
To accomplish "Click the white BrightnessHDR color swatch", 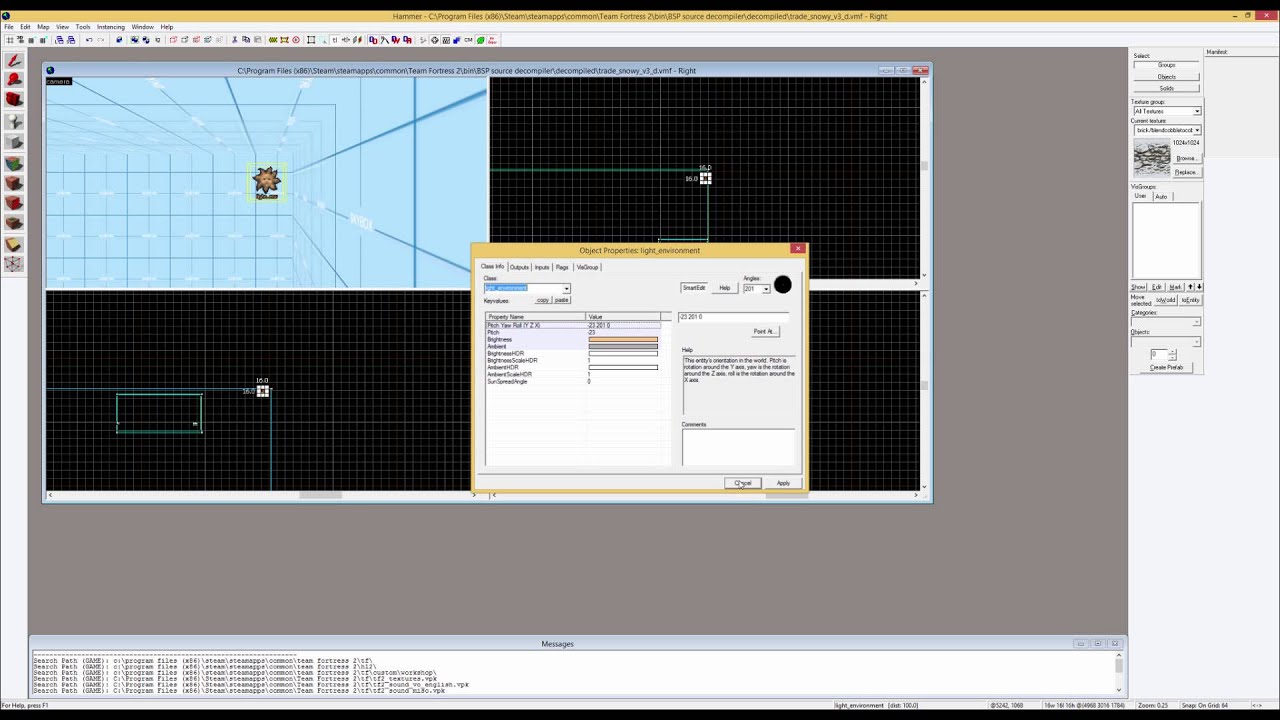I will tap(623, 354).
